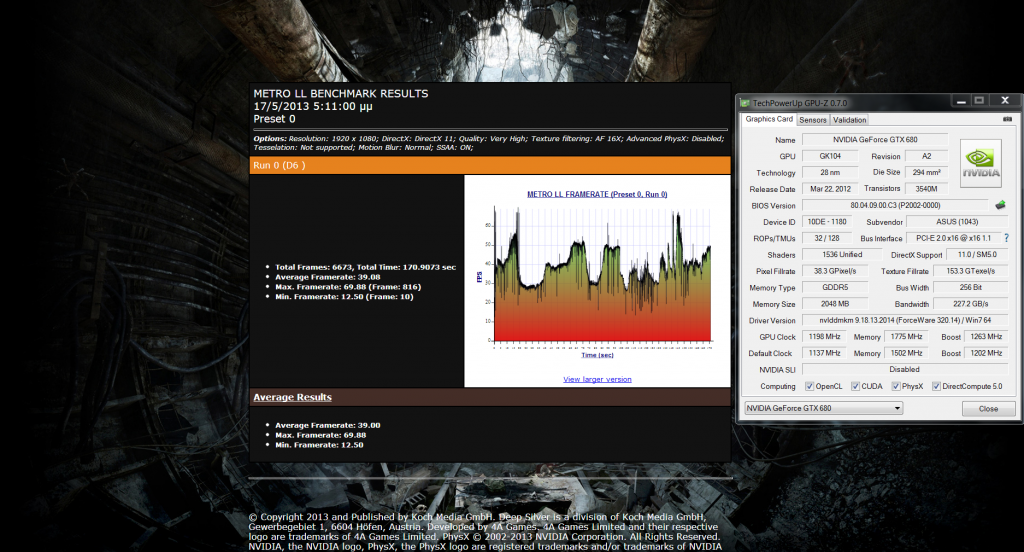Screen dimensions: 1024x552
Task: Click the Device ID field 10DE - 1180
Action: [x=827, y=221]
